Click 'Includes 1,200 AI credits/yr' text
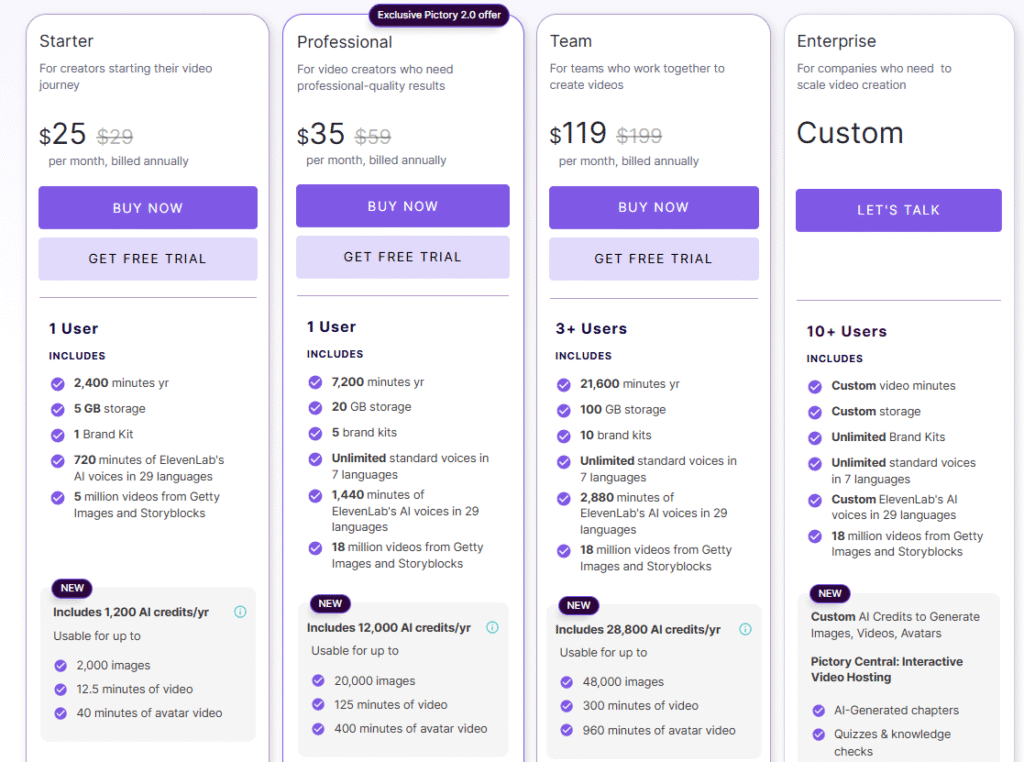 point(131,612)
